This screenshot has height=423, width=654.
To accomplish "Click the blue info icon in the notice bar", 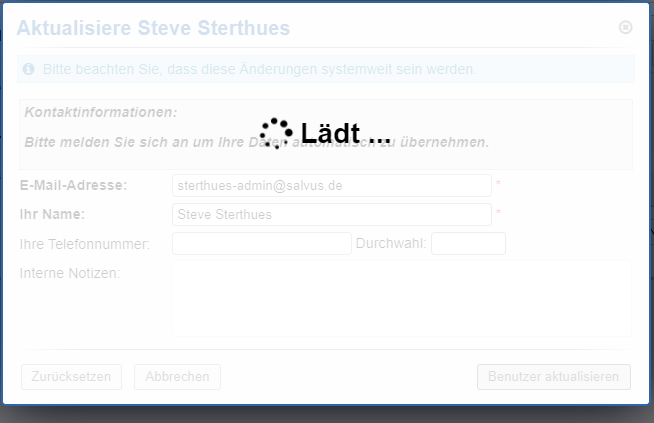I will 29,69.
